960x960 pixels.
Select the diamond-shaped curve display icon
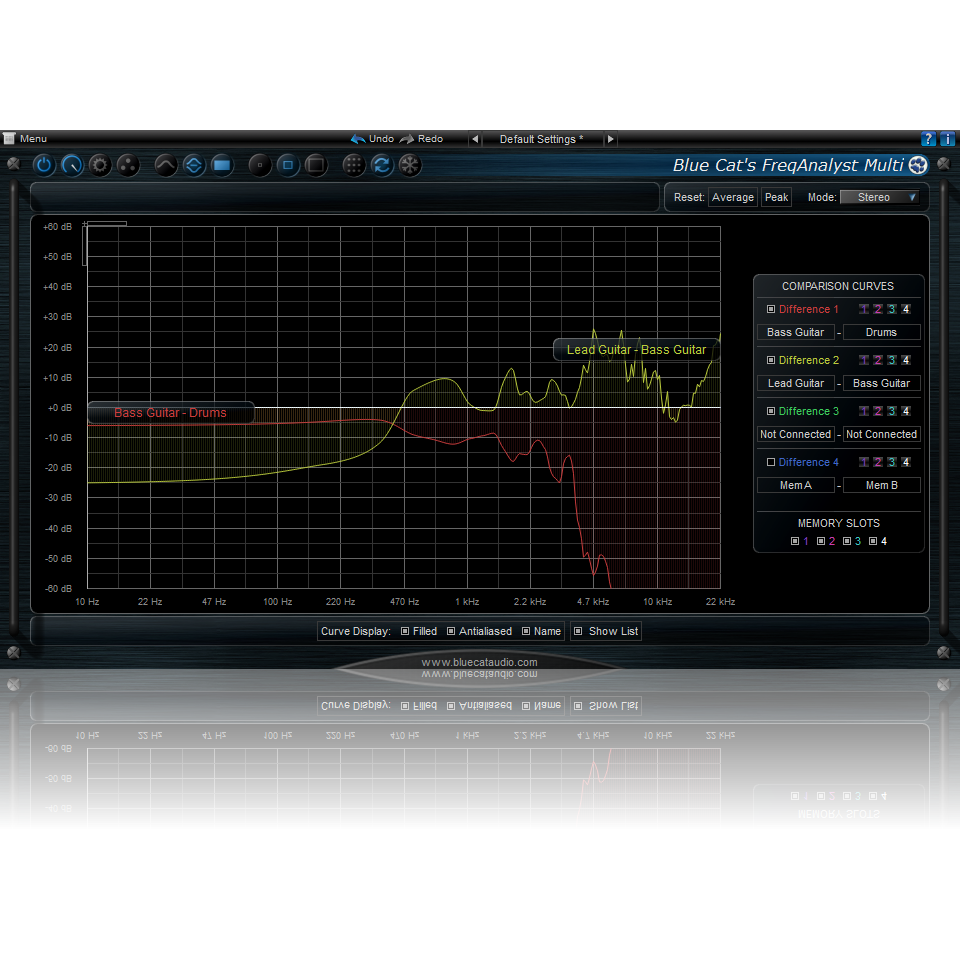193,165
